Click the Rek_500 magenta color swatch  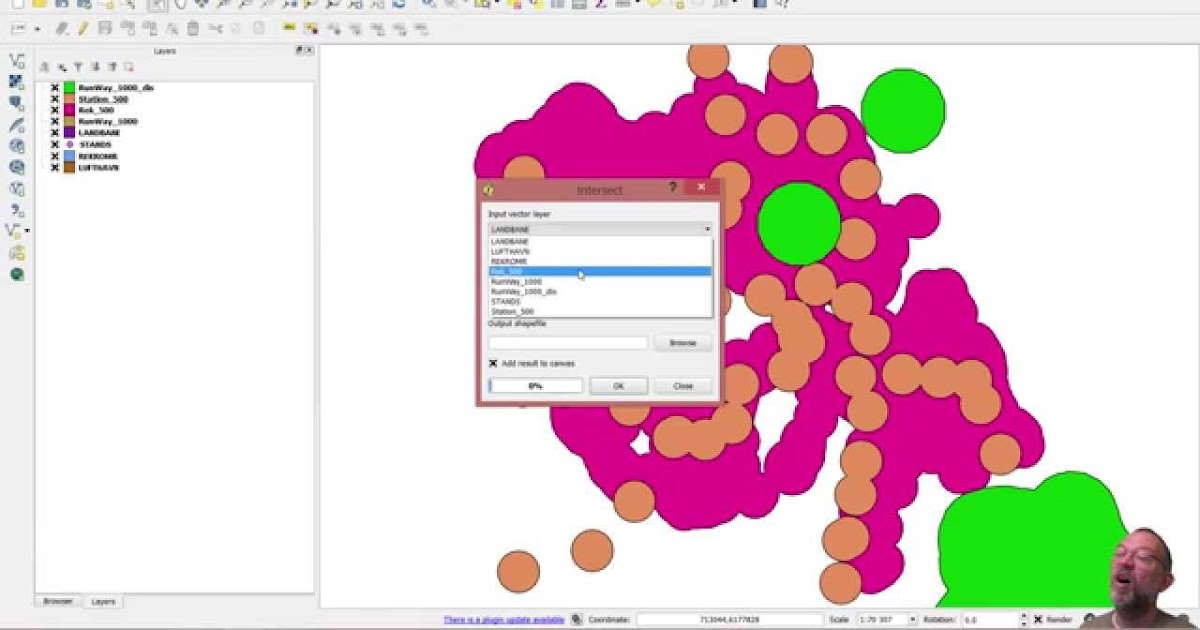click(x=69, y=110)
